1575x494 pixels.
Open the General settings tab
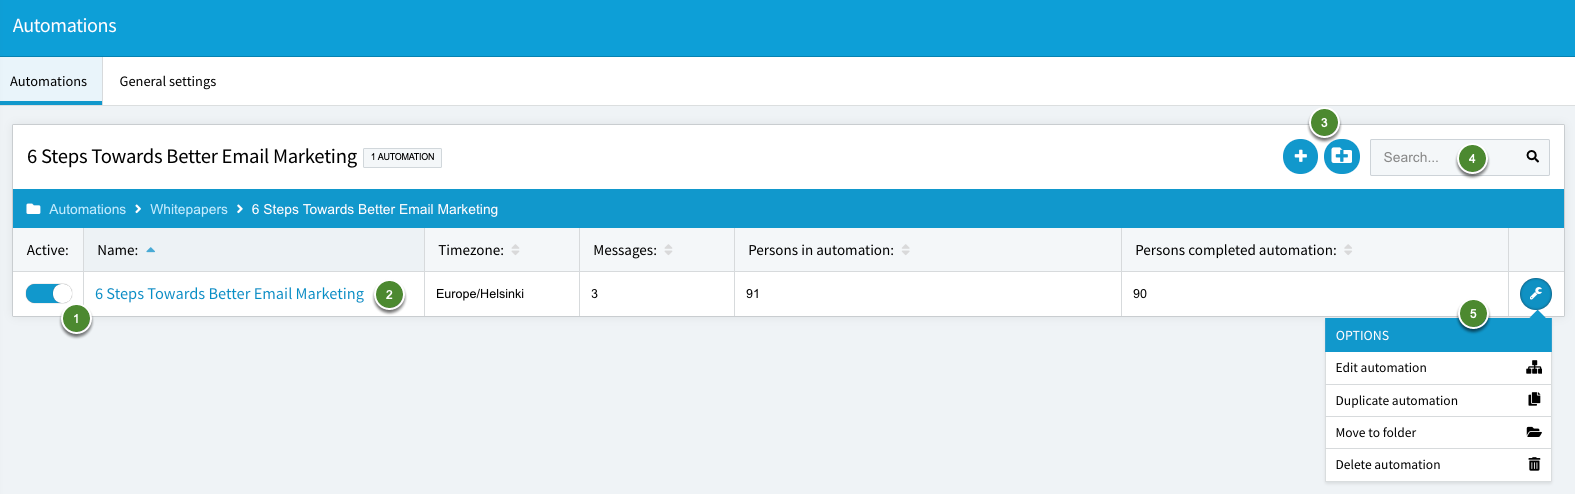[168, 81]
